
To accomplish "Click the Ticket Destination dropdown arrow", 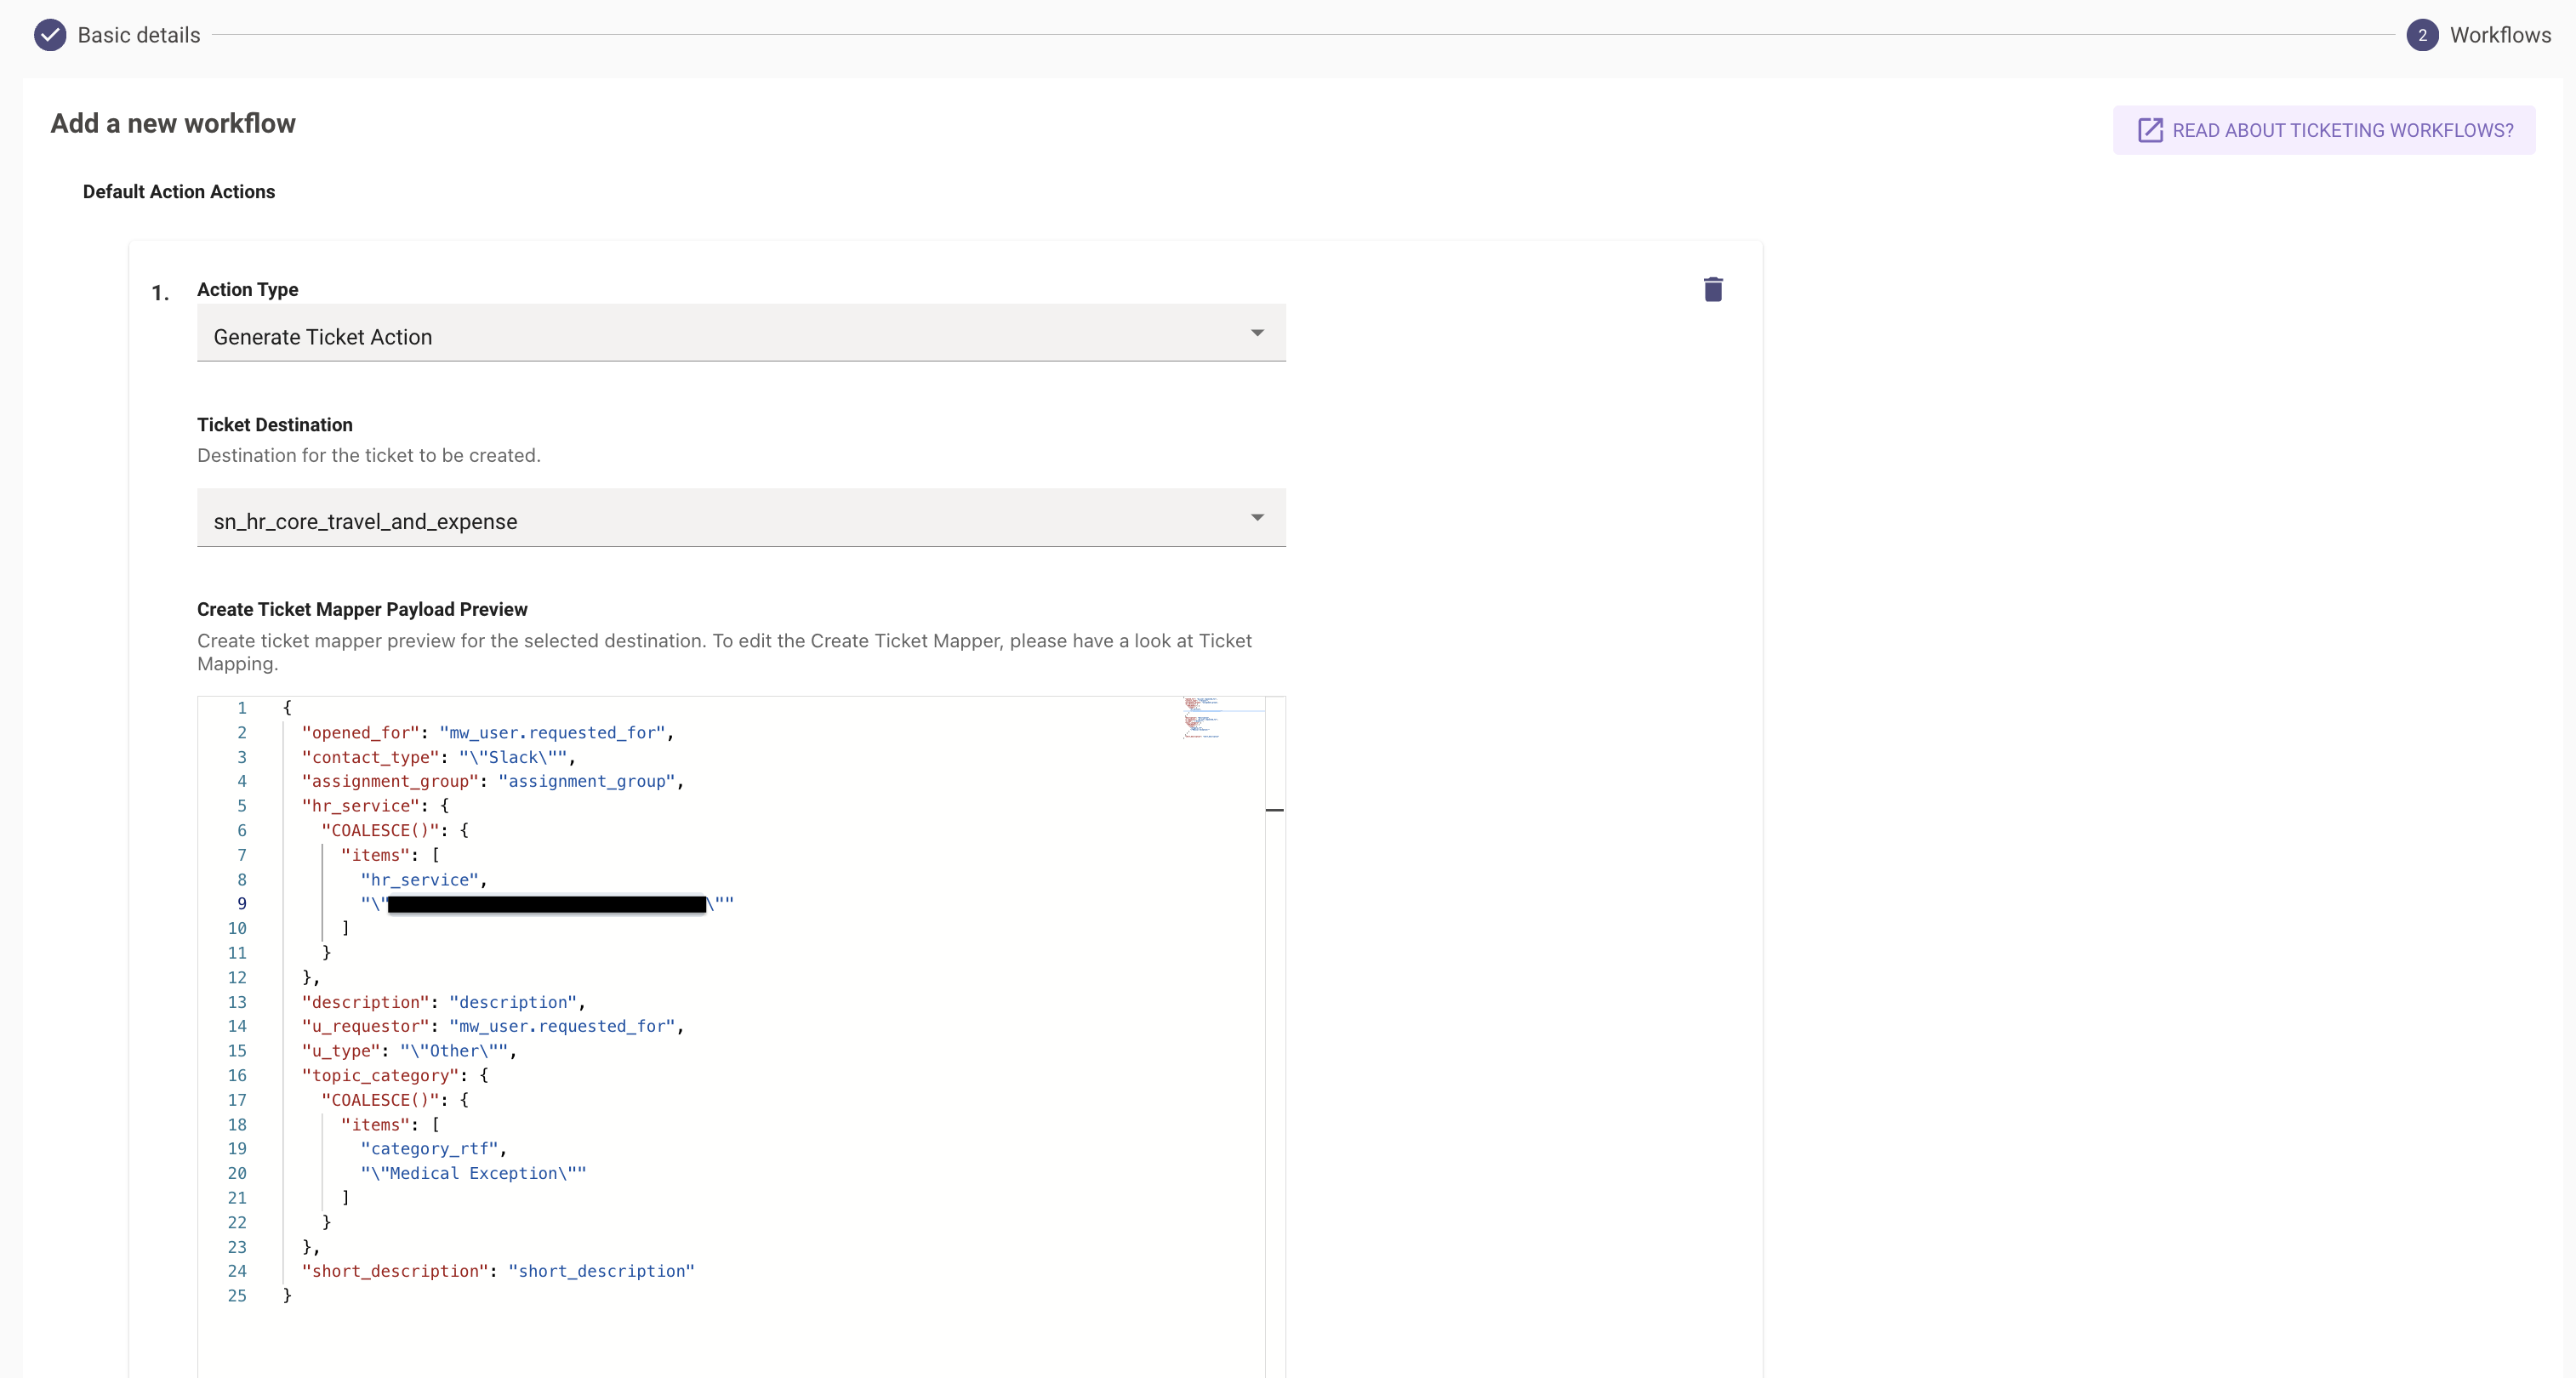I will click(1257, 517).
